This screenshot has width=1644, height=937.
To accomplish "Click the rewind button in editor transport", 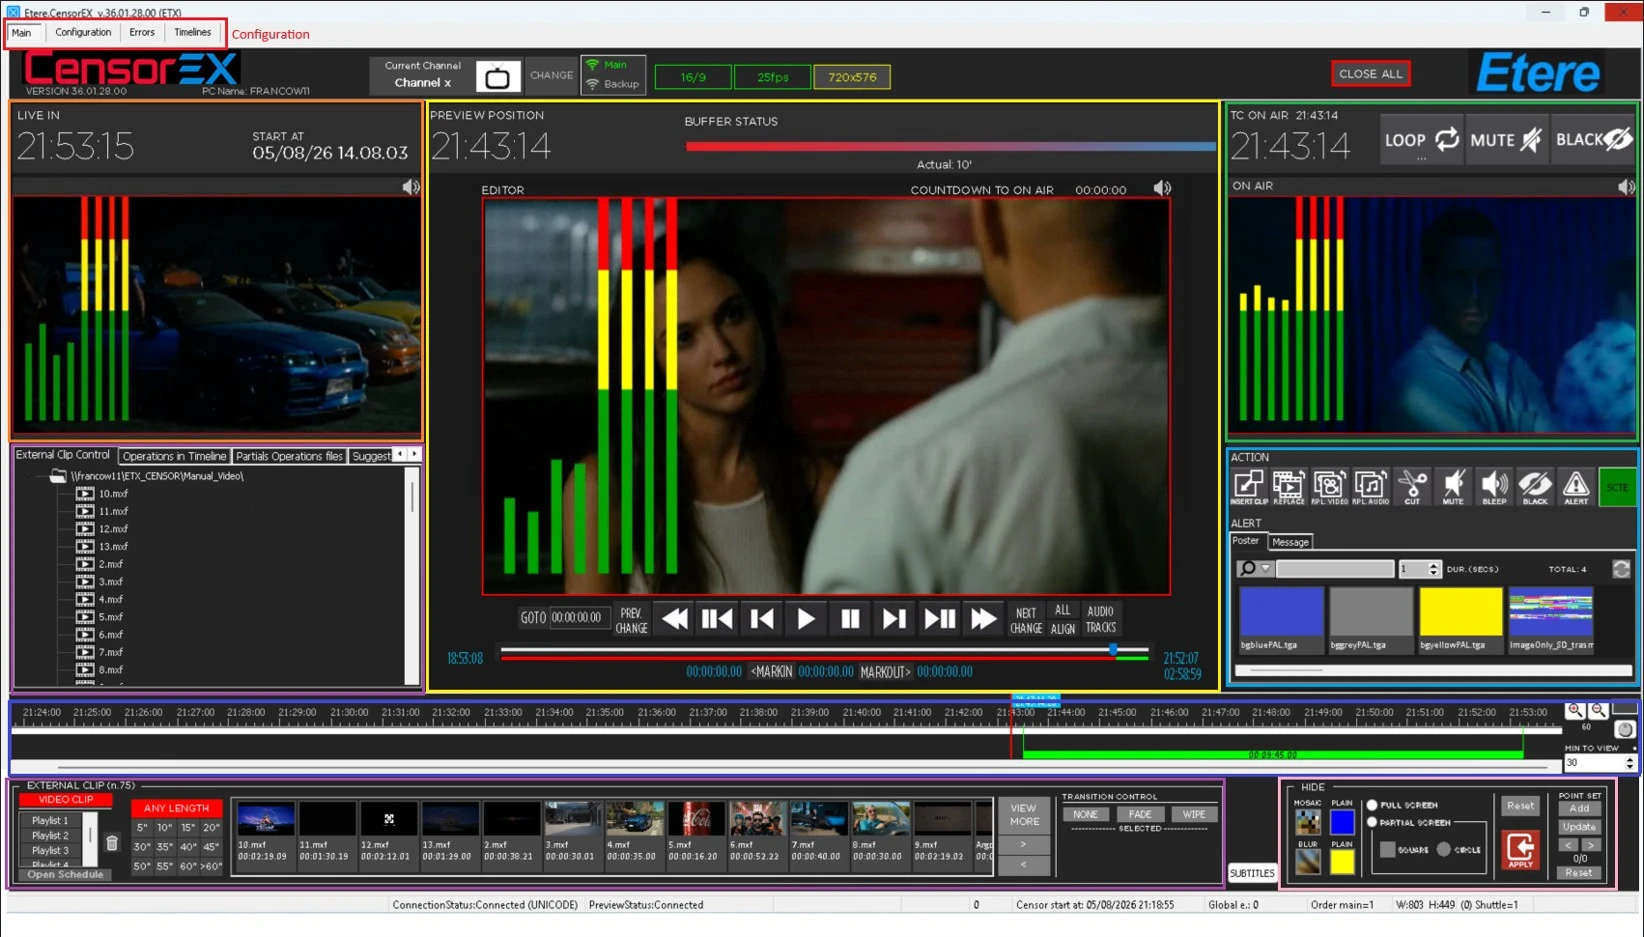I will [x=675, y=620].
